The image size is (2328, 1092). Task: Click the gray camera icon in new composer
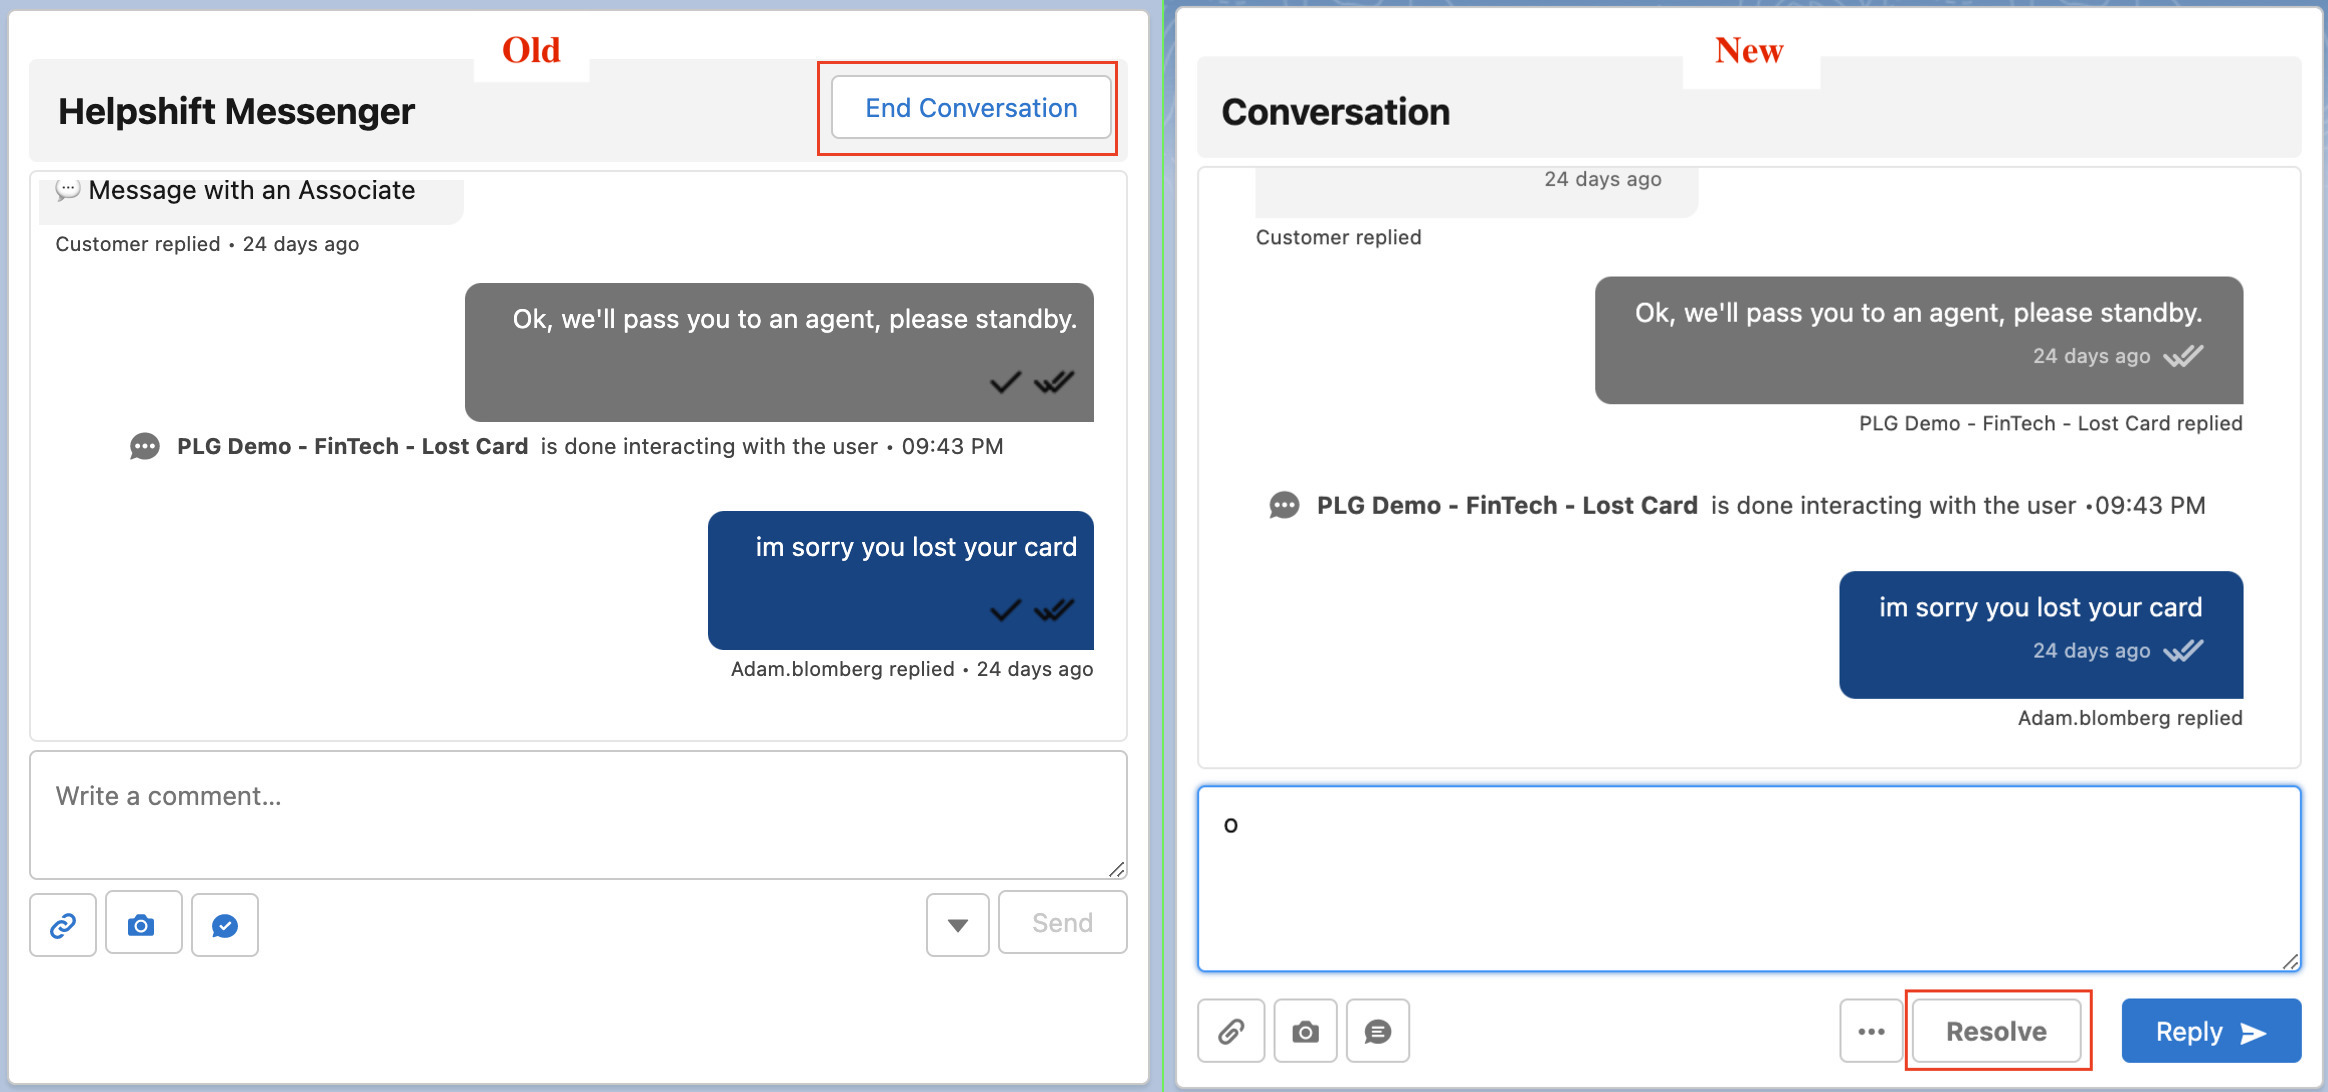pos(1305,1031)
